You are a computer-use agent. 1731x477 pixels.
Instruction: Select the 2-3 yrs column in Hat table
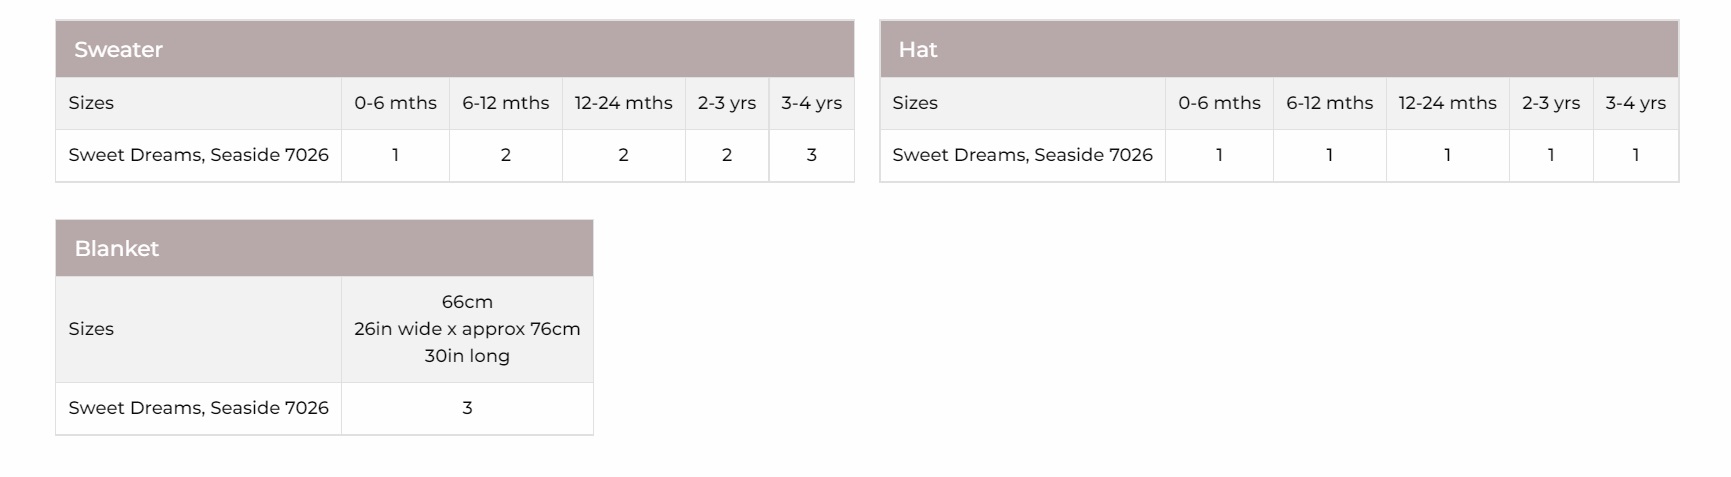point(1550,103)
